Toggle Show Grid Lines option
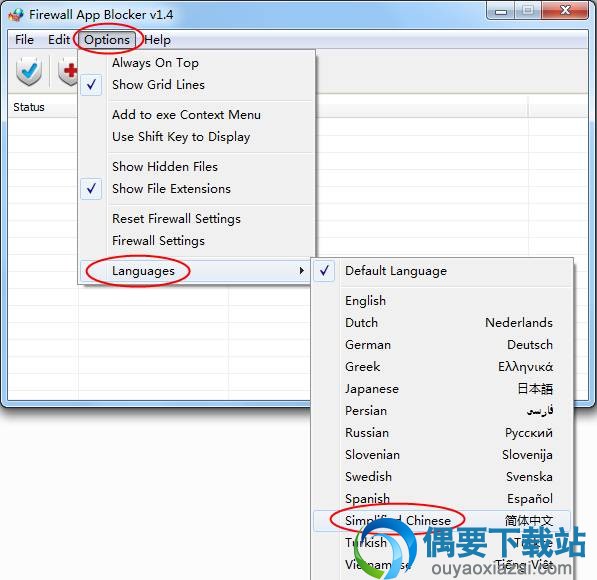 [197, 85]
